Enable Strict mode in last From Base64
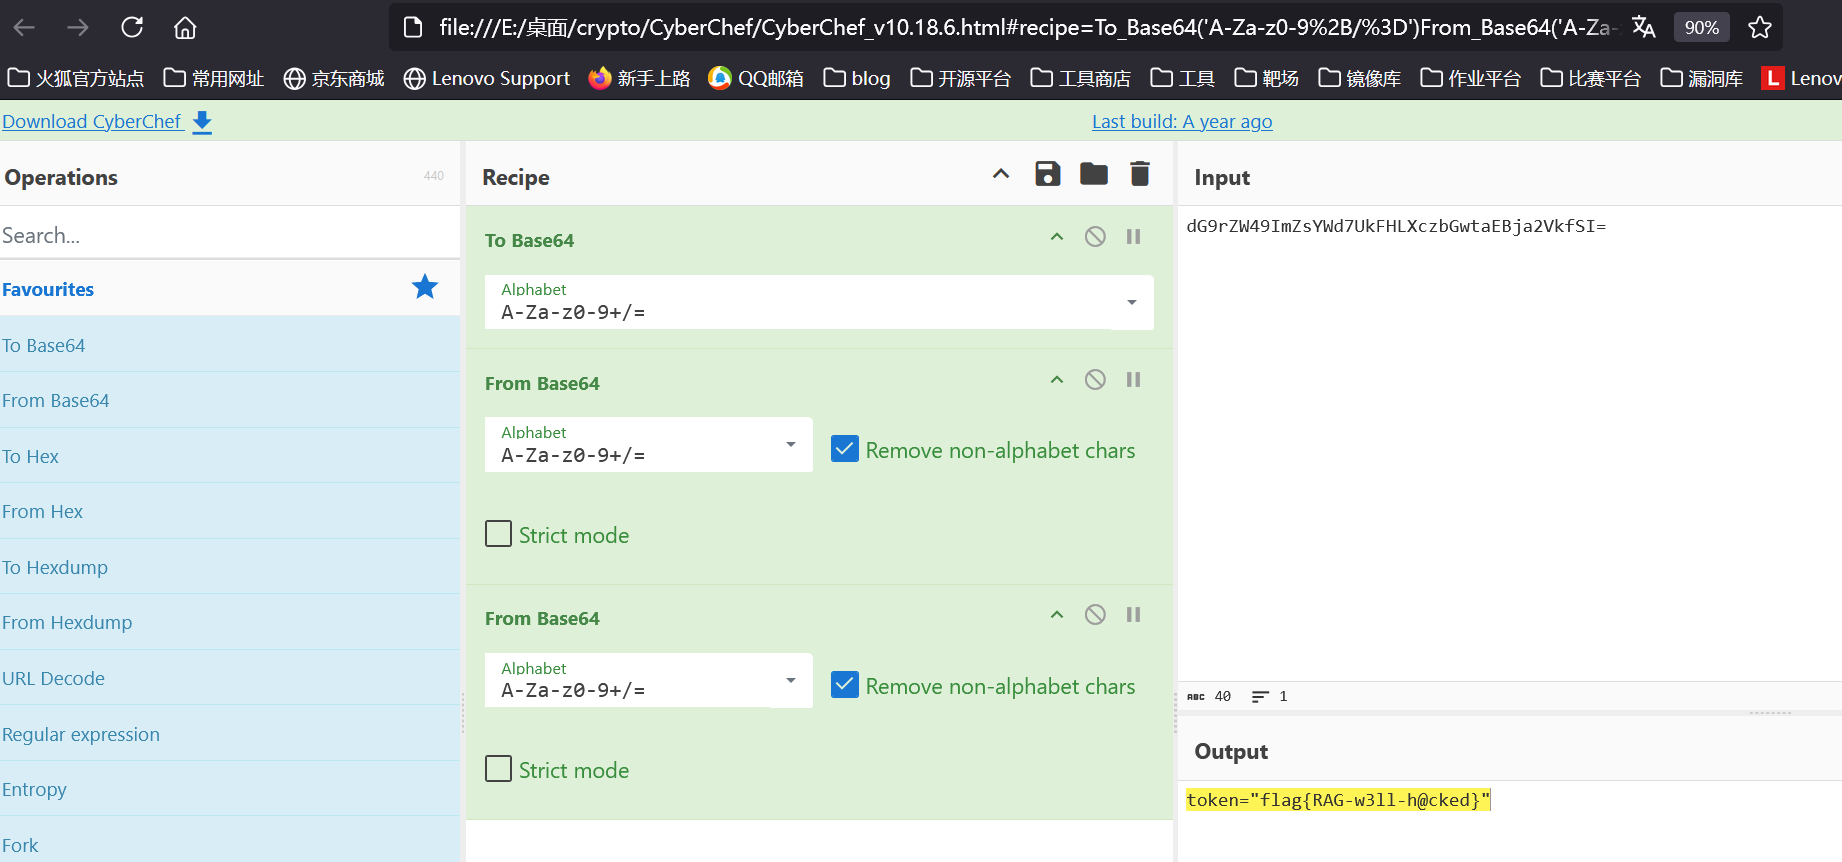The image size is (1842, 862). coord(498,769)
